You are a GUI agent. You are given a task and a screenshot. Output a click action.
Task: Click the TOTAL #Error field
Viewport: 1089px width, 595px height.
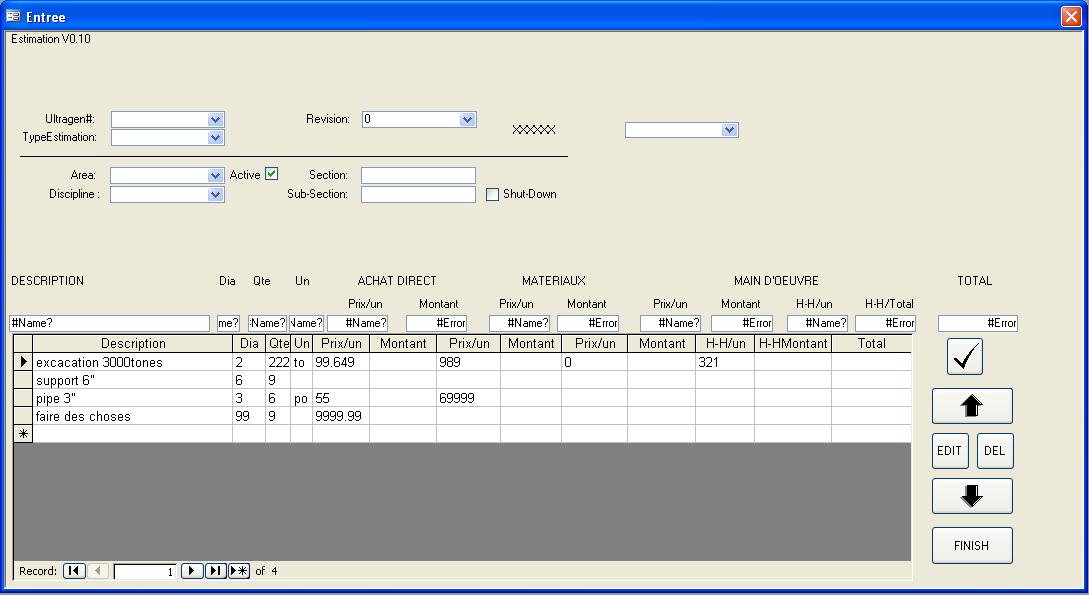click(x=978, y=323)
